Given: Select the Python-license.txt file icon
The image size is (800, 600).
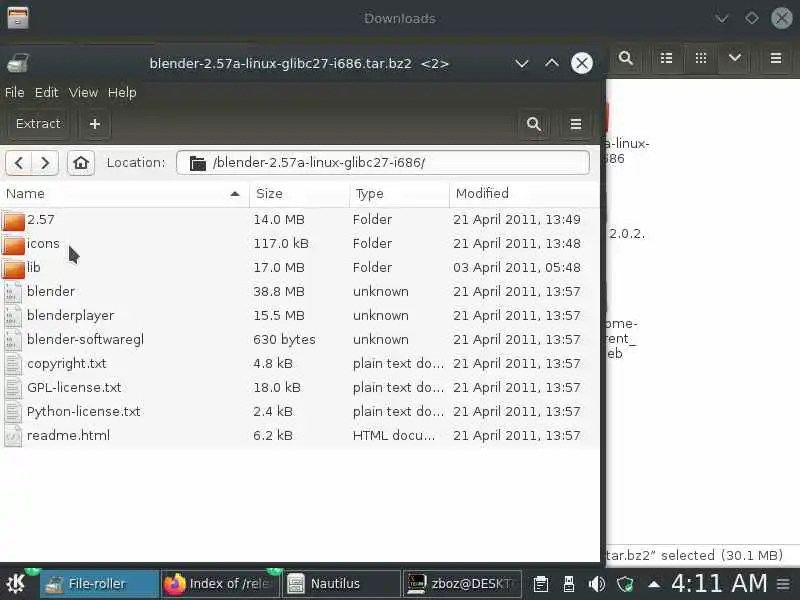Looking at the screenshot, I should (13, 412).
